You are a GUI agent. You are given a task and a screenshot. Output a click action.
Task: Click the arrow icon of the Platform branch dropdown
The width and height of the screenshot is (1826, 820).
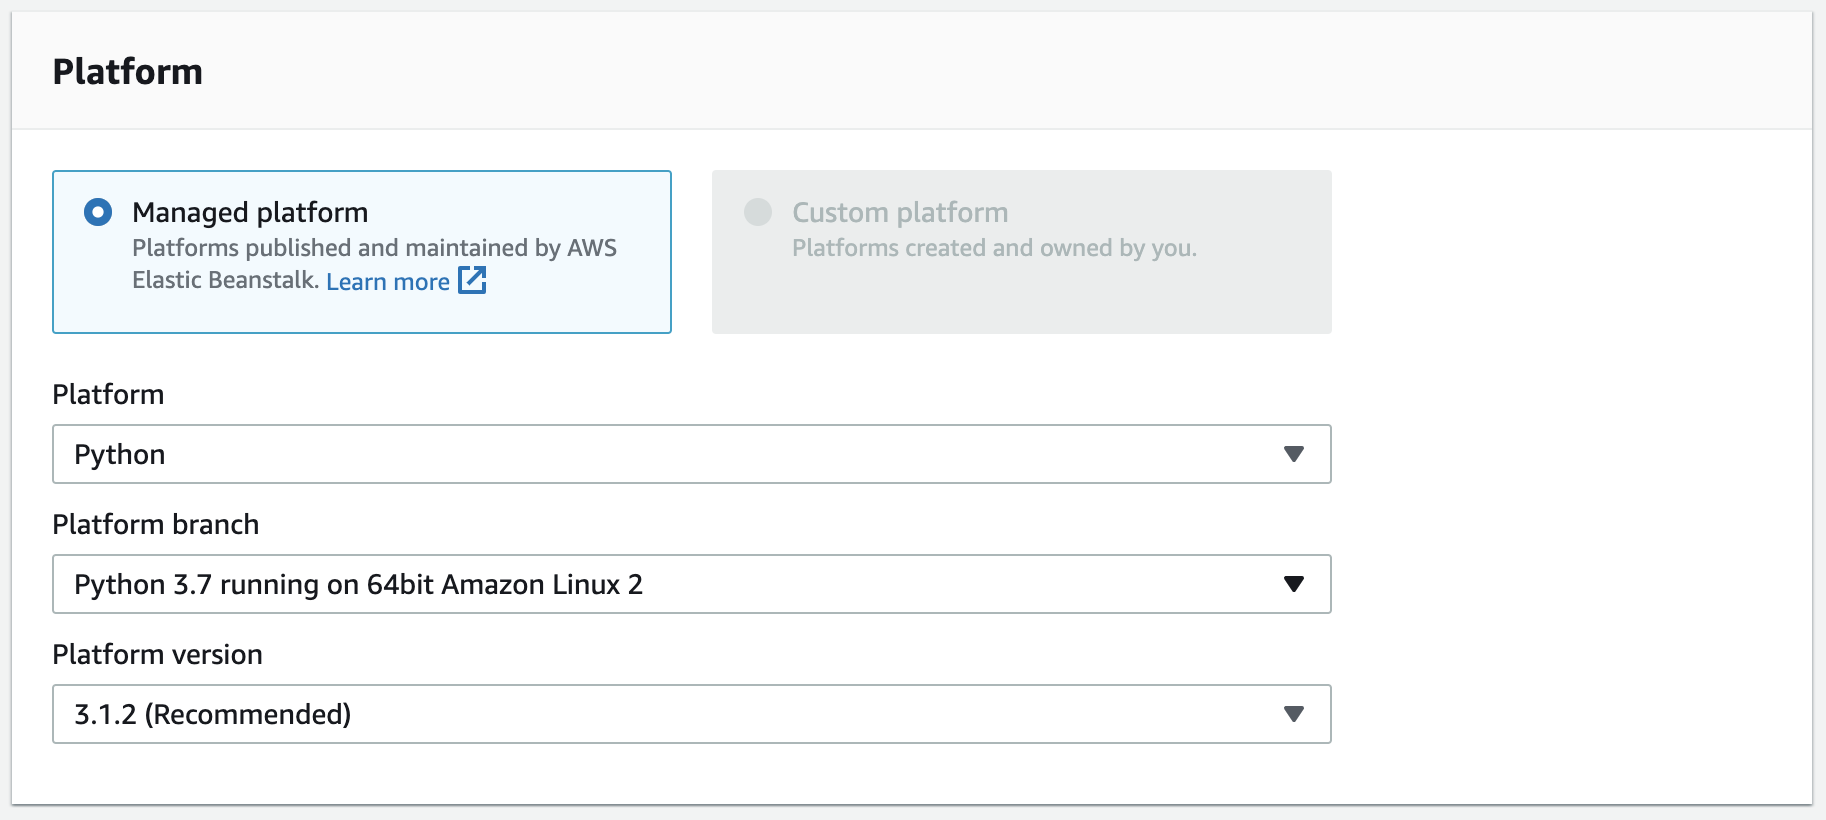pos(1293,584)
